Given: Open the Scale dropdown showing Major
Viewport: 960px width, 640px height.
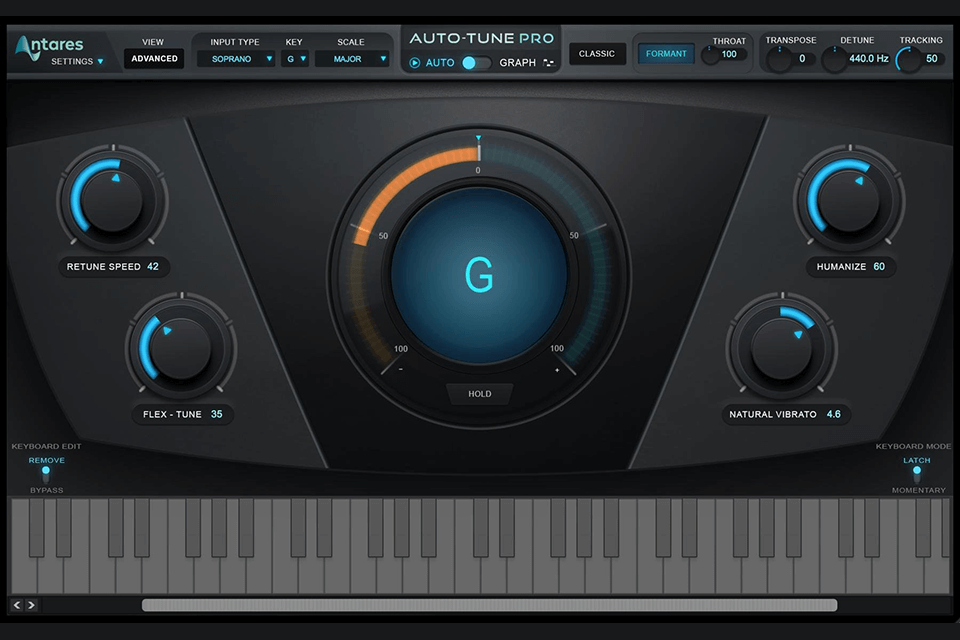Looking at the screenshot, I should (x=352, y=59).
